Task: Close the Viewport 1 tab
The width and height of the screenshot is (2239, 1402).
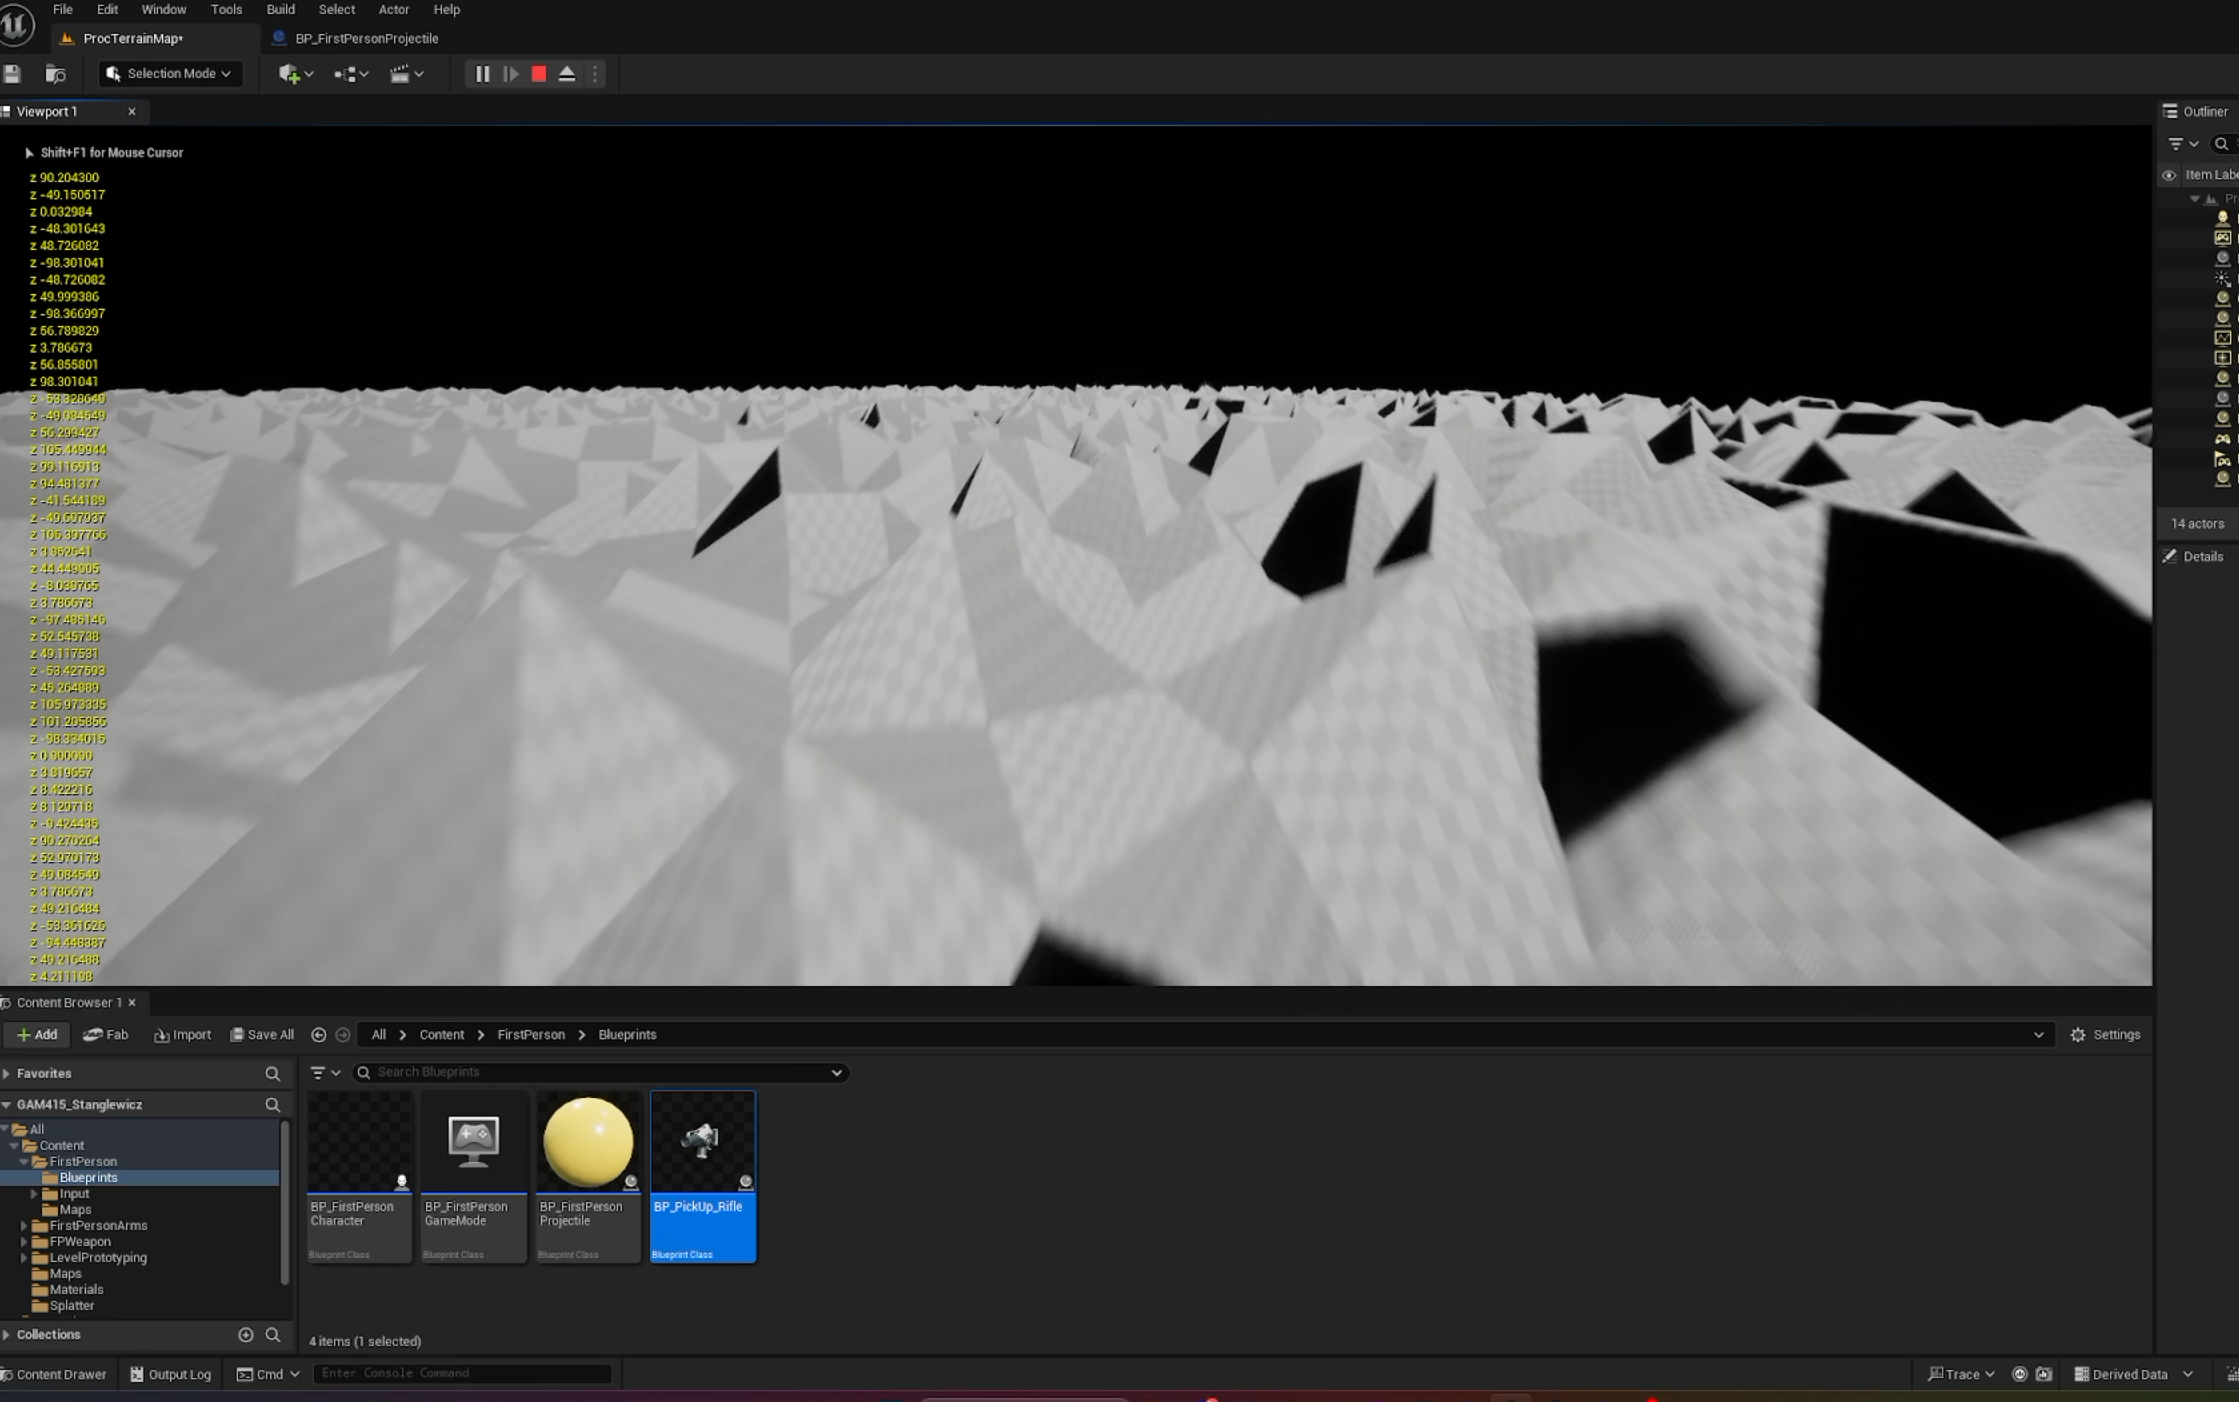Action: tap(132, 112)
